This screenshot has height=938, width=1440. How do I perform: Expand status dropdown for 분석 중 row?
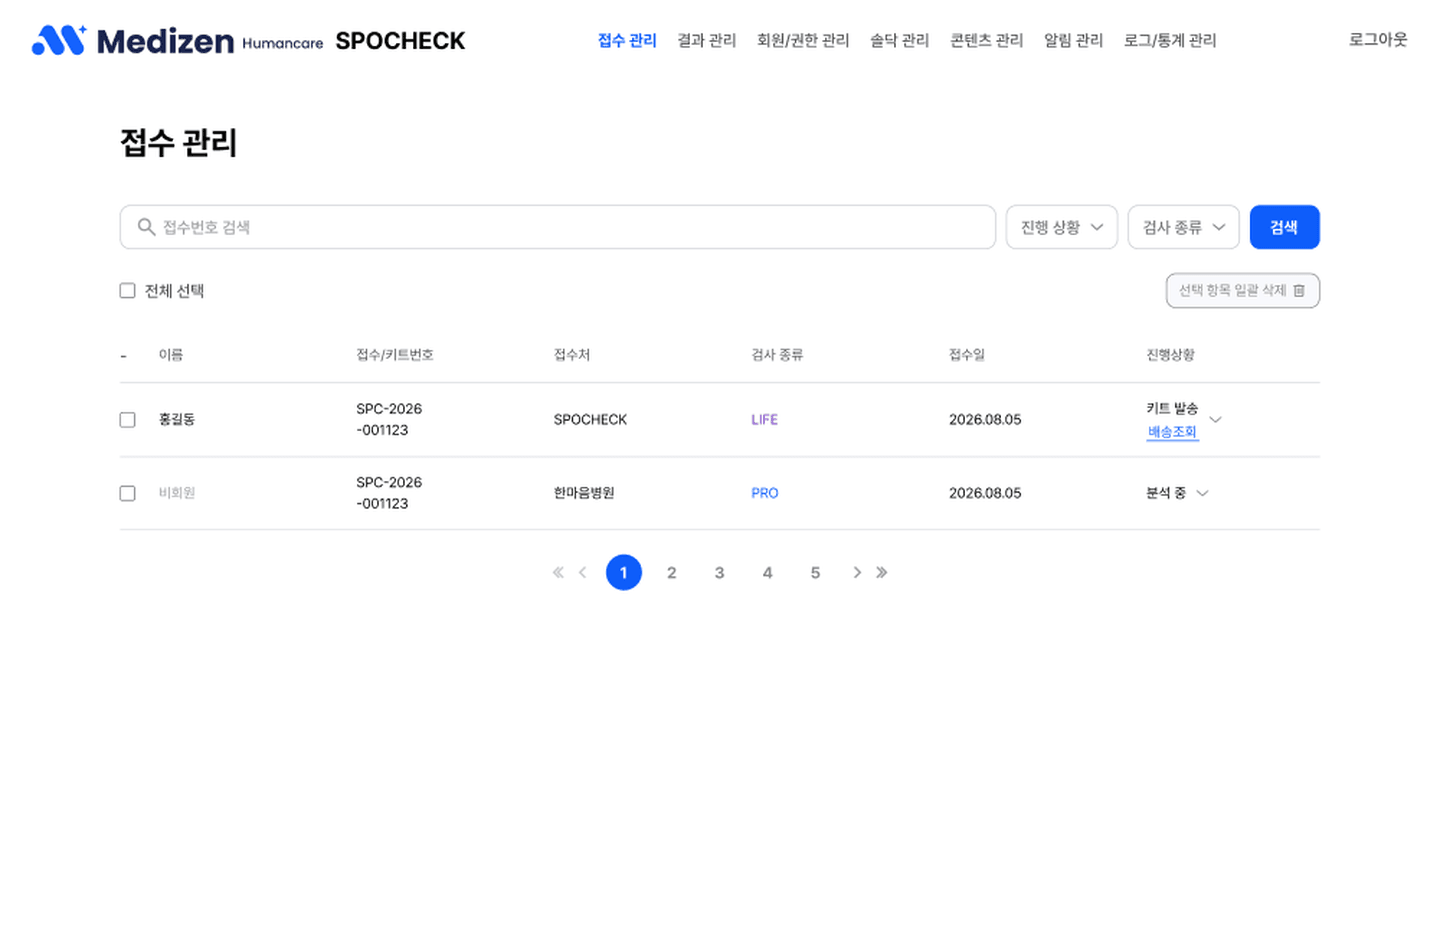tap(1202, 493)
